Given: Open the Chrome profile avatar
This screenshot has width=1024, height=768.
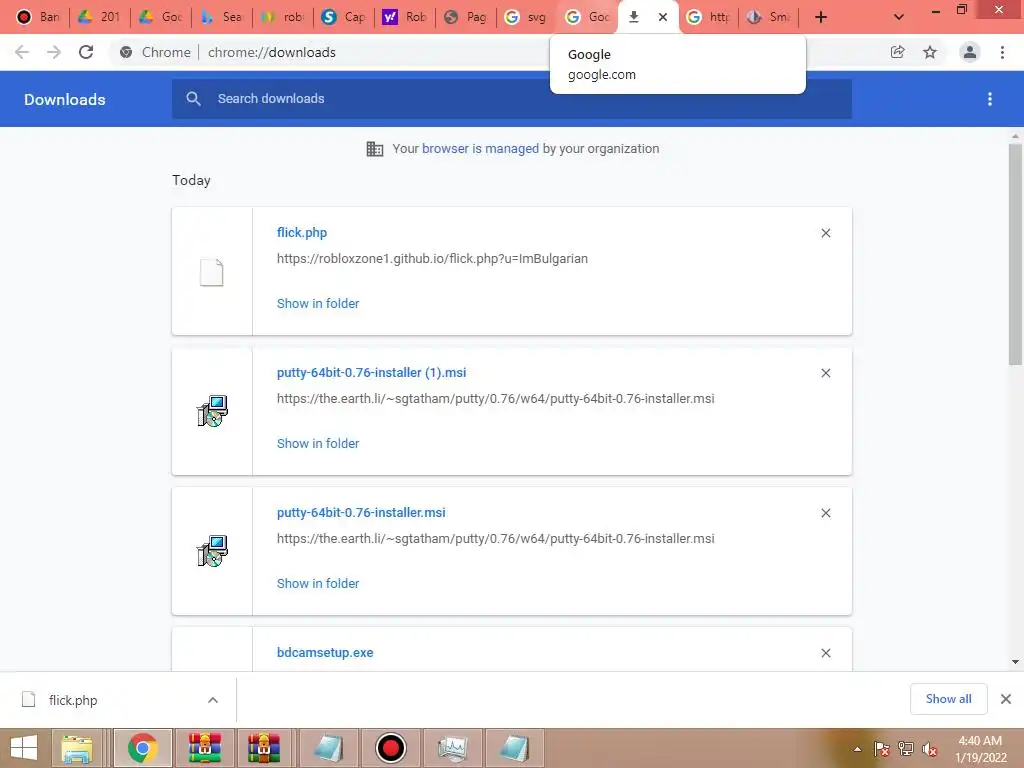Looking at the screenshot, I should click(970, 52).
